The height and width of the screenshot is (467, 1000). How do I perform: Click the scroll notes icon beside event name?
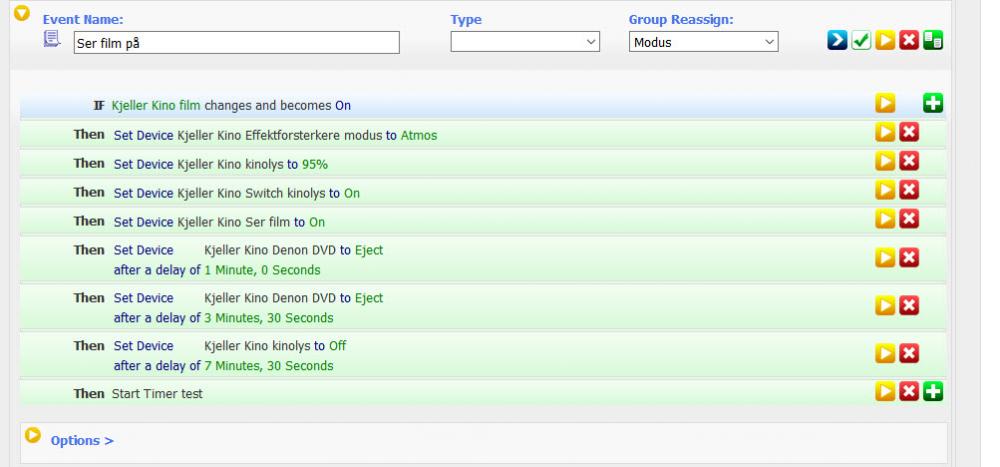point(52,40)
